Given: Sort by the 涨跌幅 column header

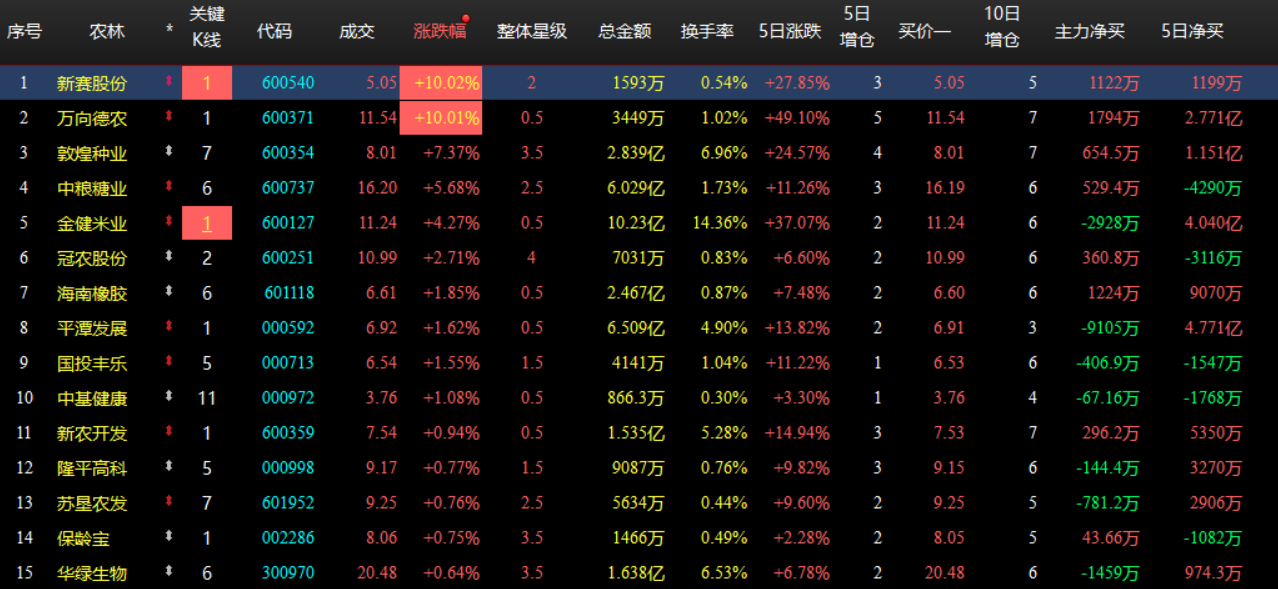Looking at the screenshot, I should click(440, 31).
